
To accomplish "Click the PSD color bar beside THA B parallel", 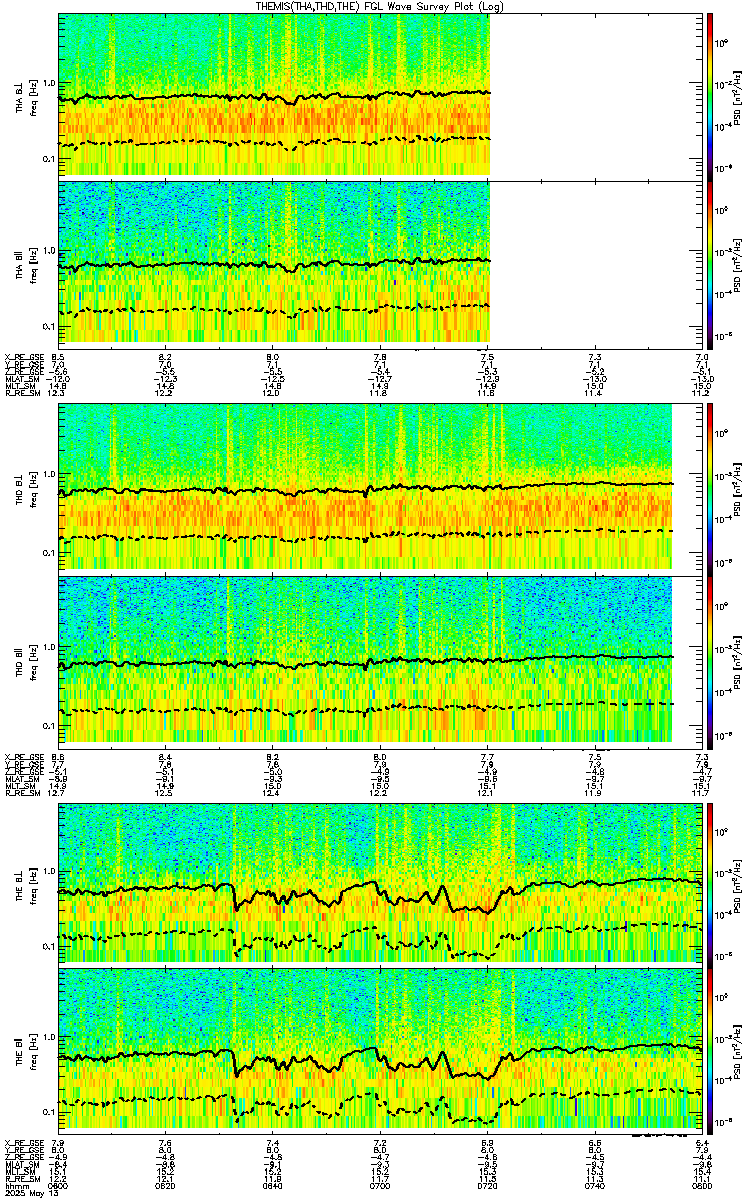I will 710,263.
